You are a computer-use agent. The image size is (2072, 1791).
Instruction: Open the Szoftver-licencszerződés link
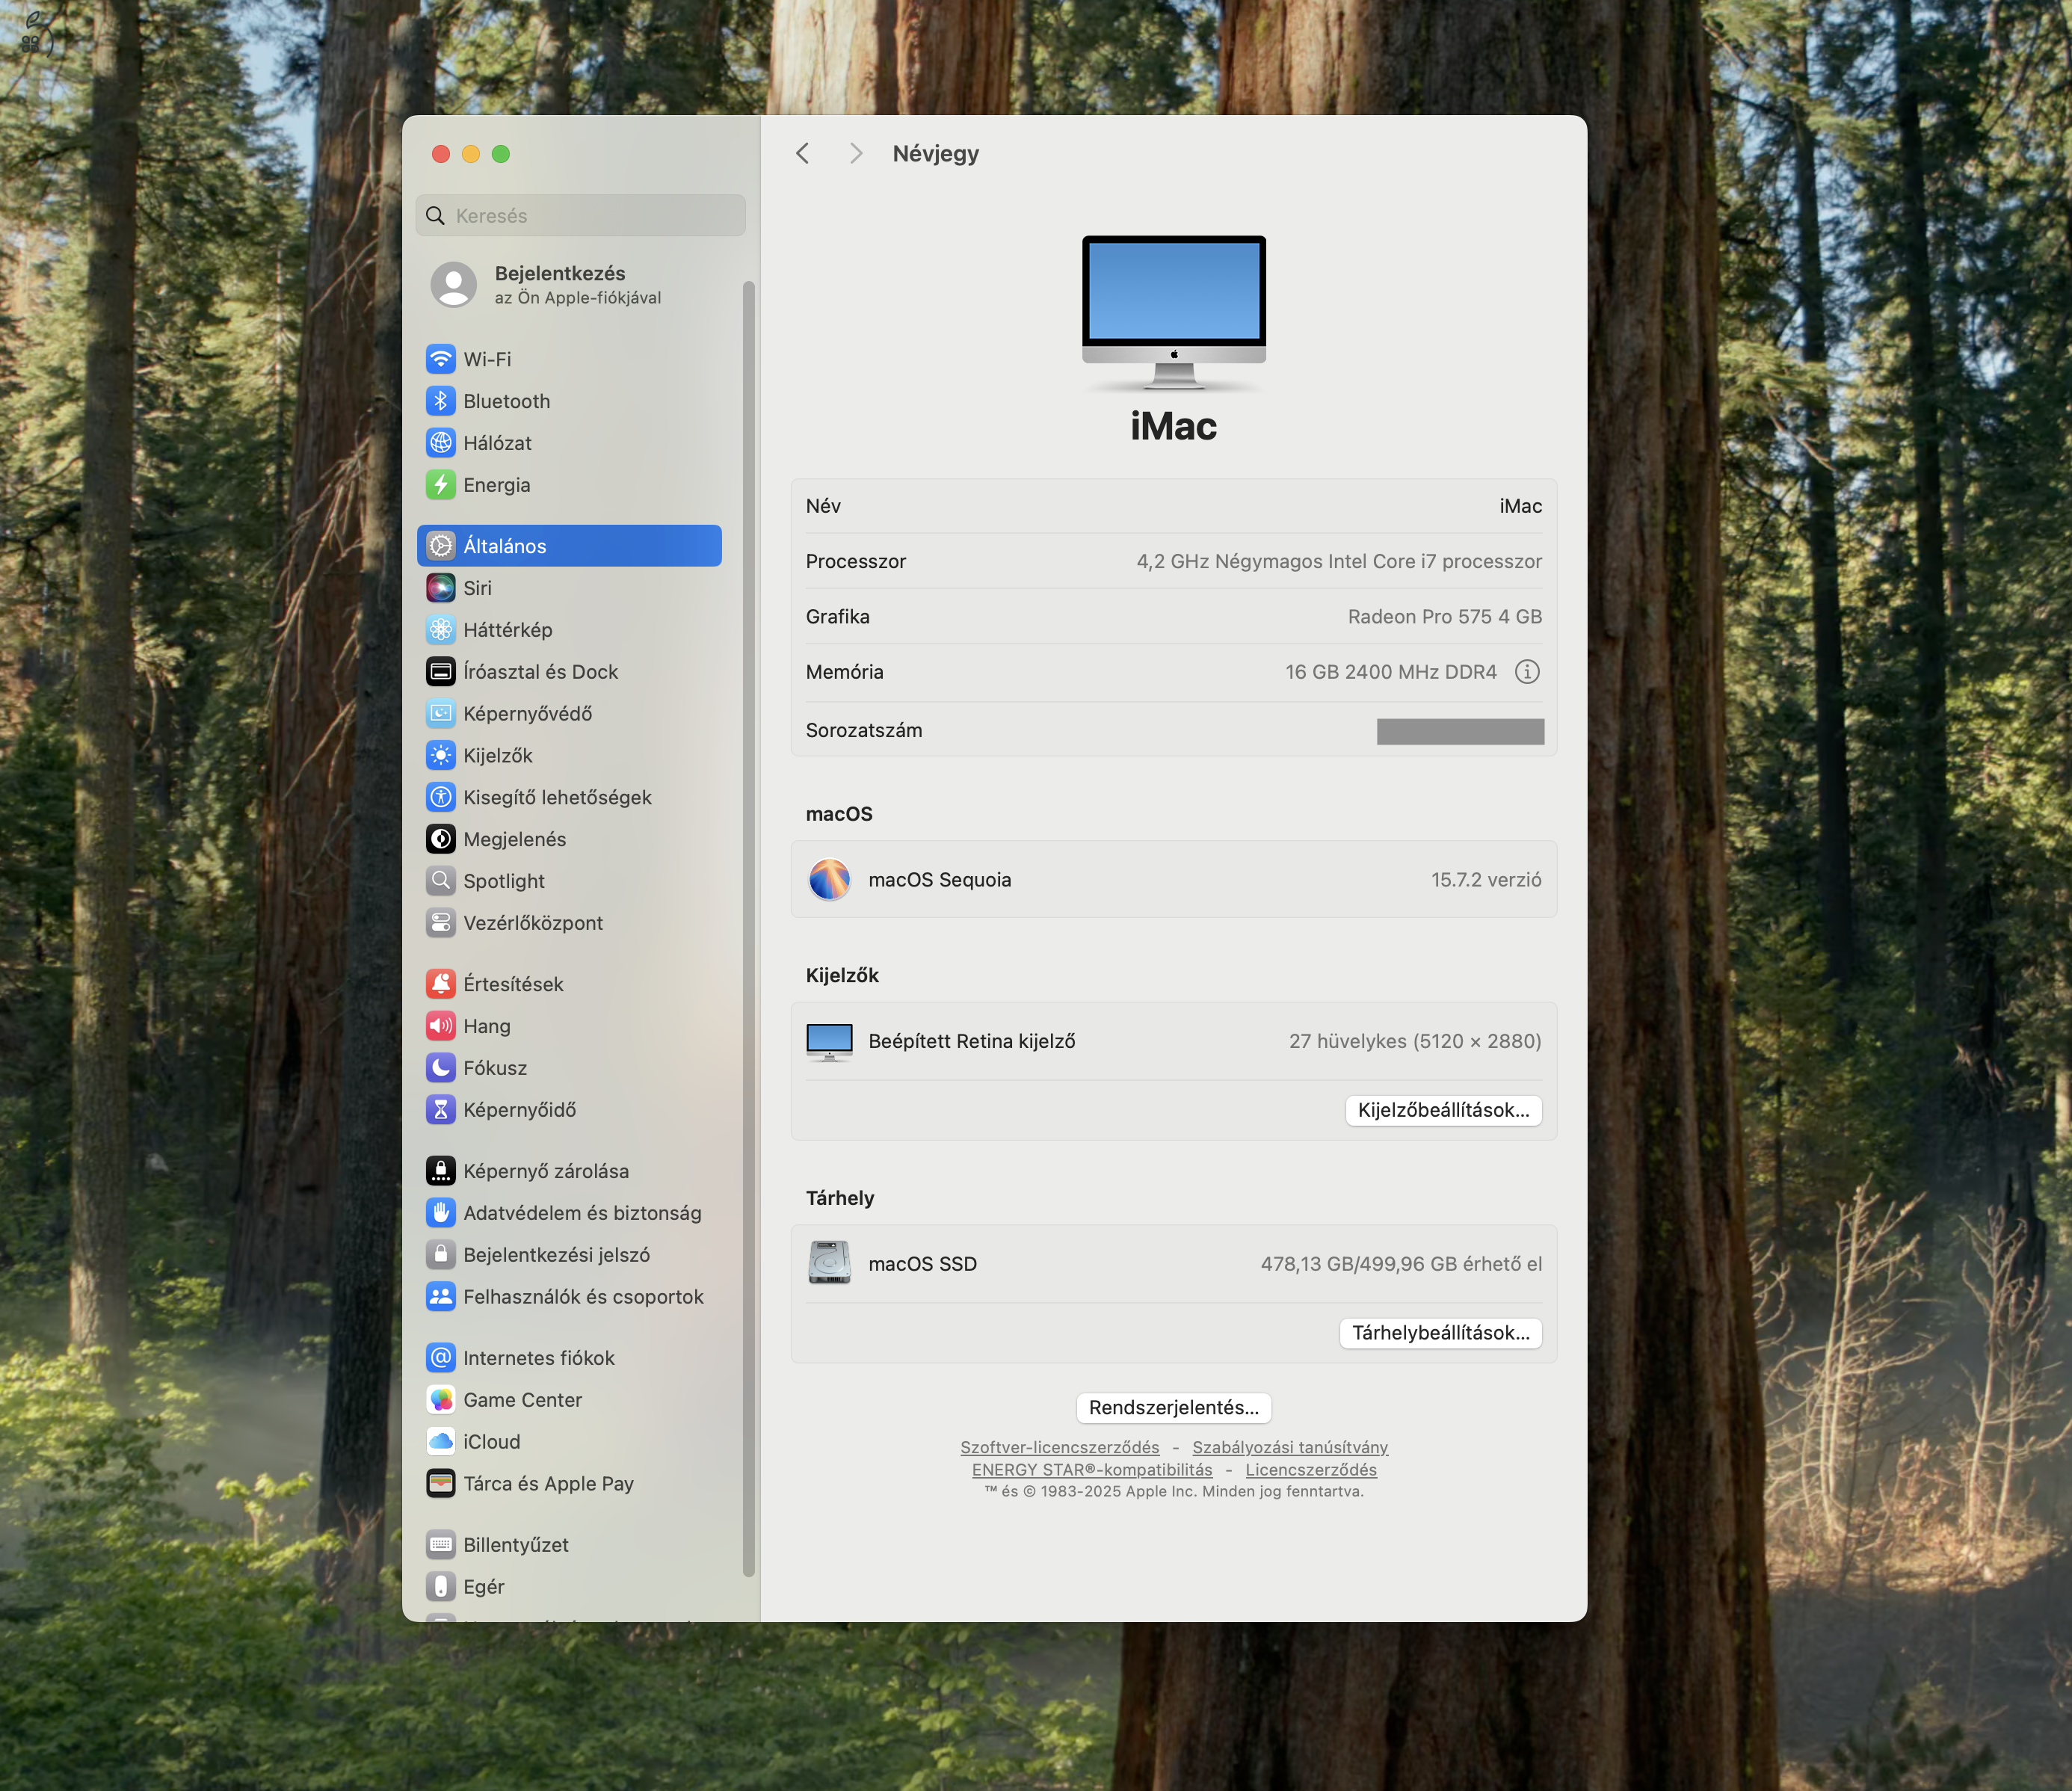click(x=1060, y=1447)
